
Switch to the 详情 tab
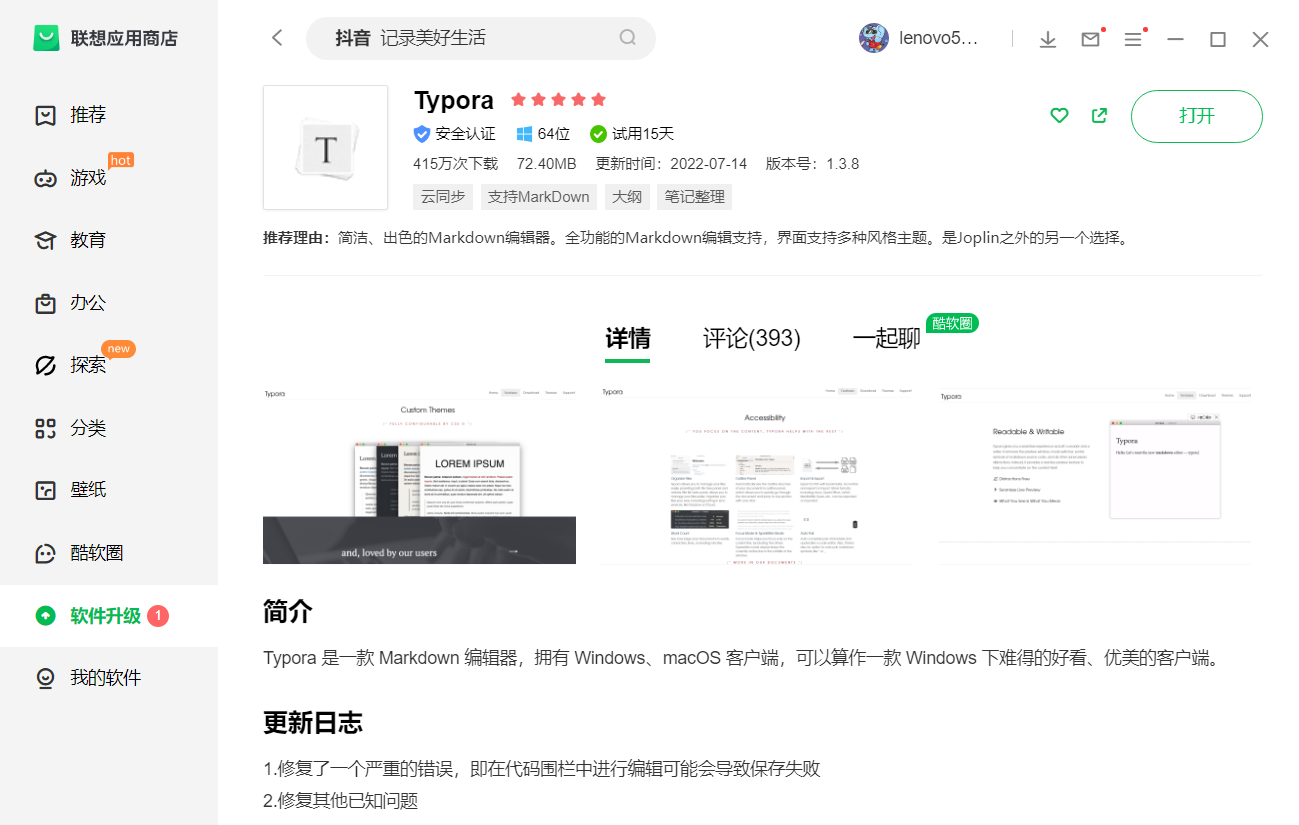point(628,338)
